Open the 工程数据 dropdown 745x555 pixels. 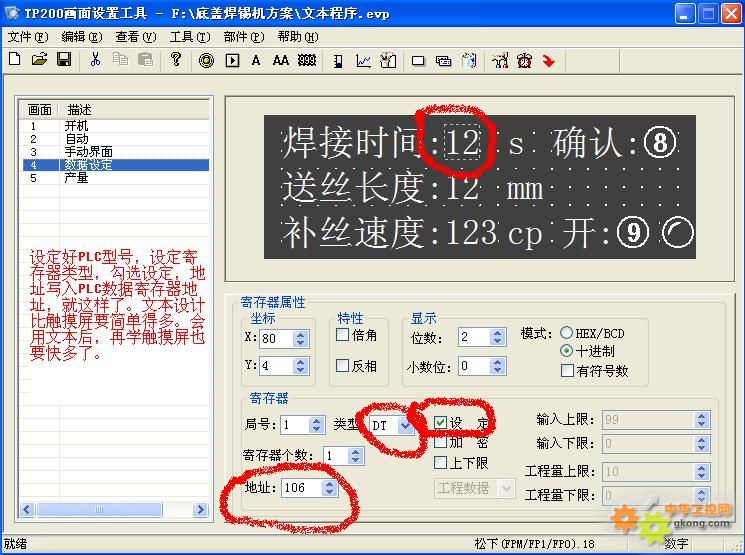pyautogui.click(x=507, y=488)
